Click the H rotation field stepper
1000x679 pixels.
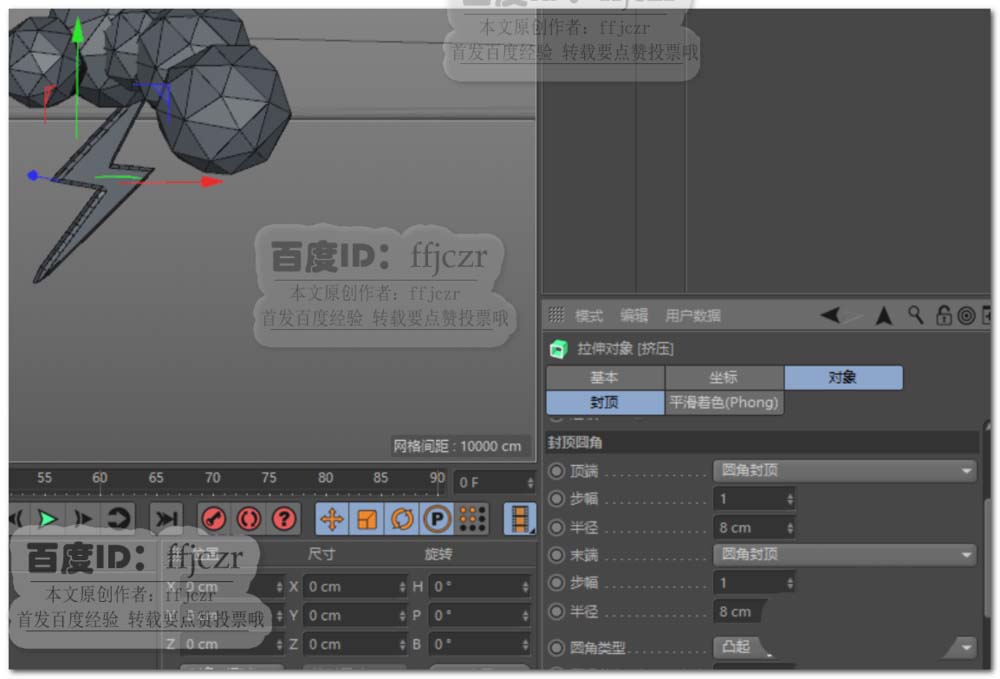[525, 587]
